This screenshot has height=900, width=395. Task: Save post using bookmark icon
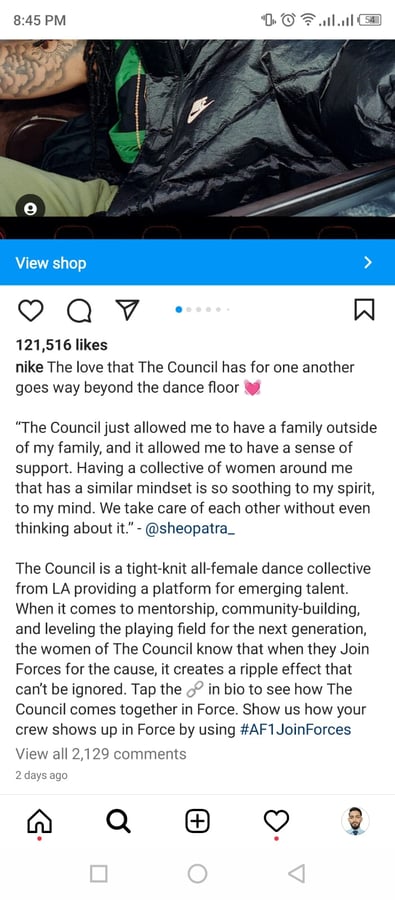364,310
